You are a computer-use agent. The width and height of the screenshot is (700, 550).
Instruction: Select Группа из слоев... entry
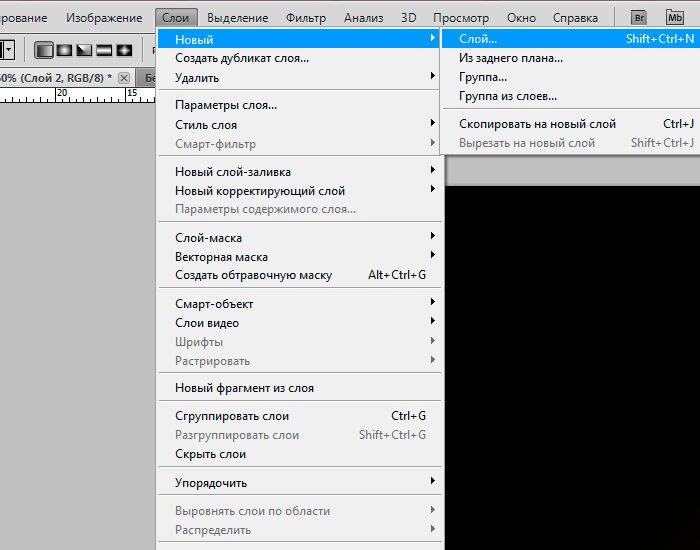pyautogui.click(x=507, y=96)
